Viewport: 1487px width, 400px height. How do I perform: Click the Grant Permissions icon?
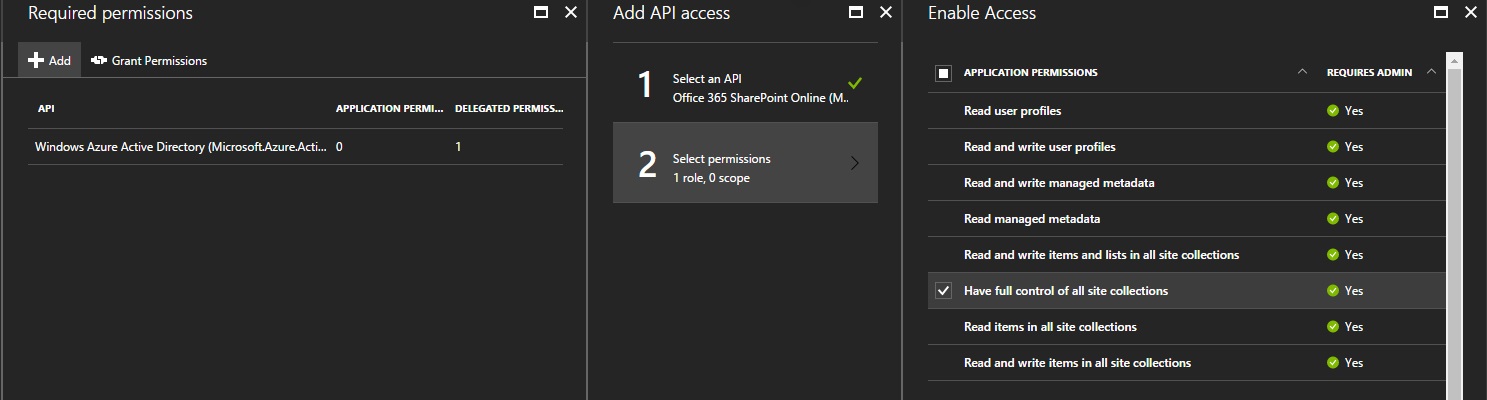99,60
